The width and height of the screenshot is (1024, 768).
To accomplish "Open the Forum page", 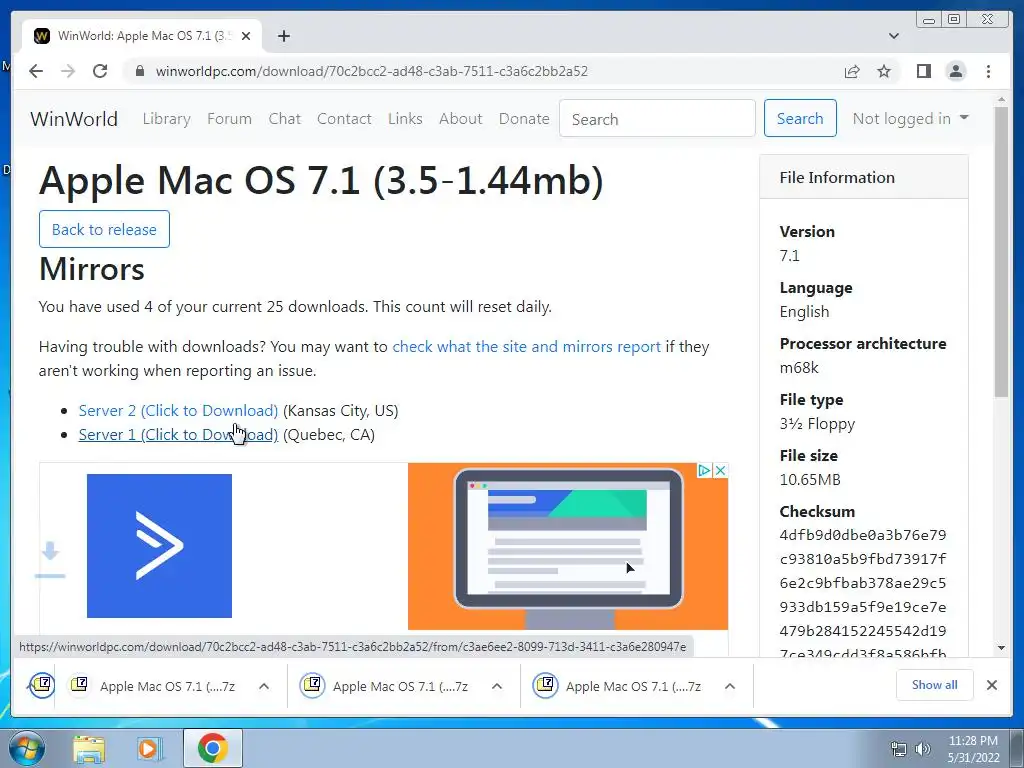I will pyautogui.click(x=229, y=119).
